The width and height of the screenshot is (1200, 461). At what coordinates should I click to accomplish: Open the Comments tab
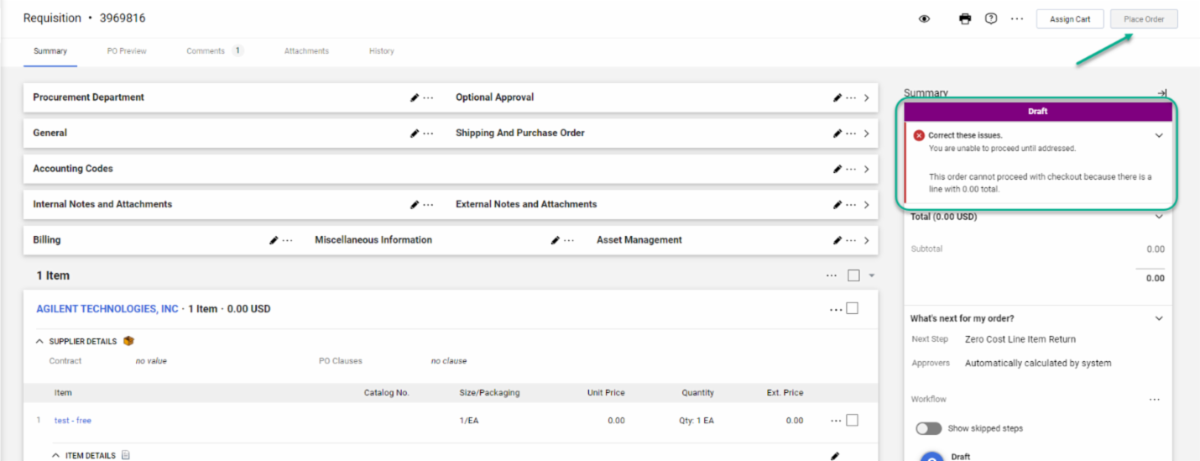point(206,51)
